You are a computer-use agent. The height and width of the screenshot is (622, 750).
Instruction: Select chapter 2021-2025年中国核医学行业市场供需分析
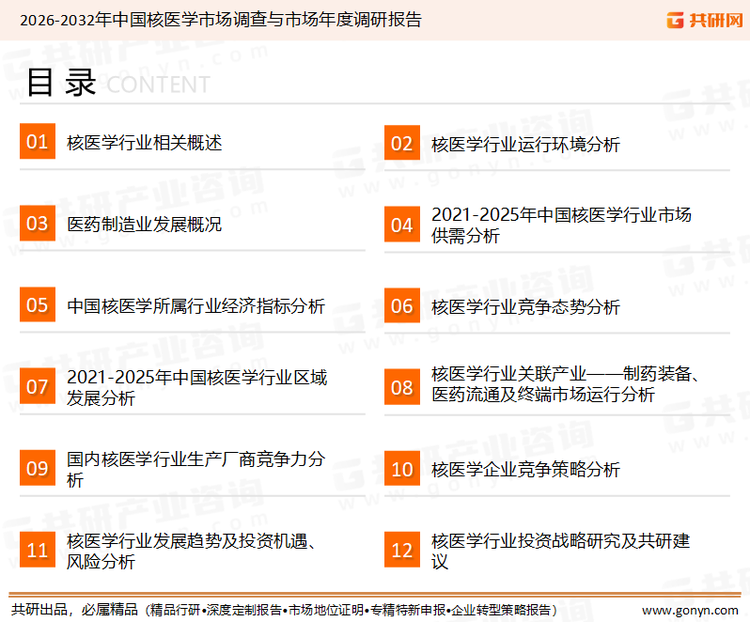pyautogui.click(x=561, y=225)
